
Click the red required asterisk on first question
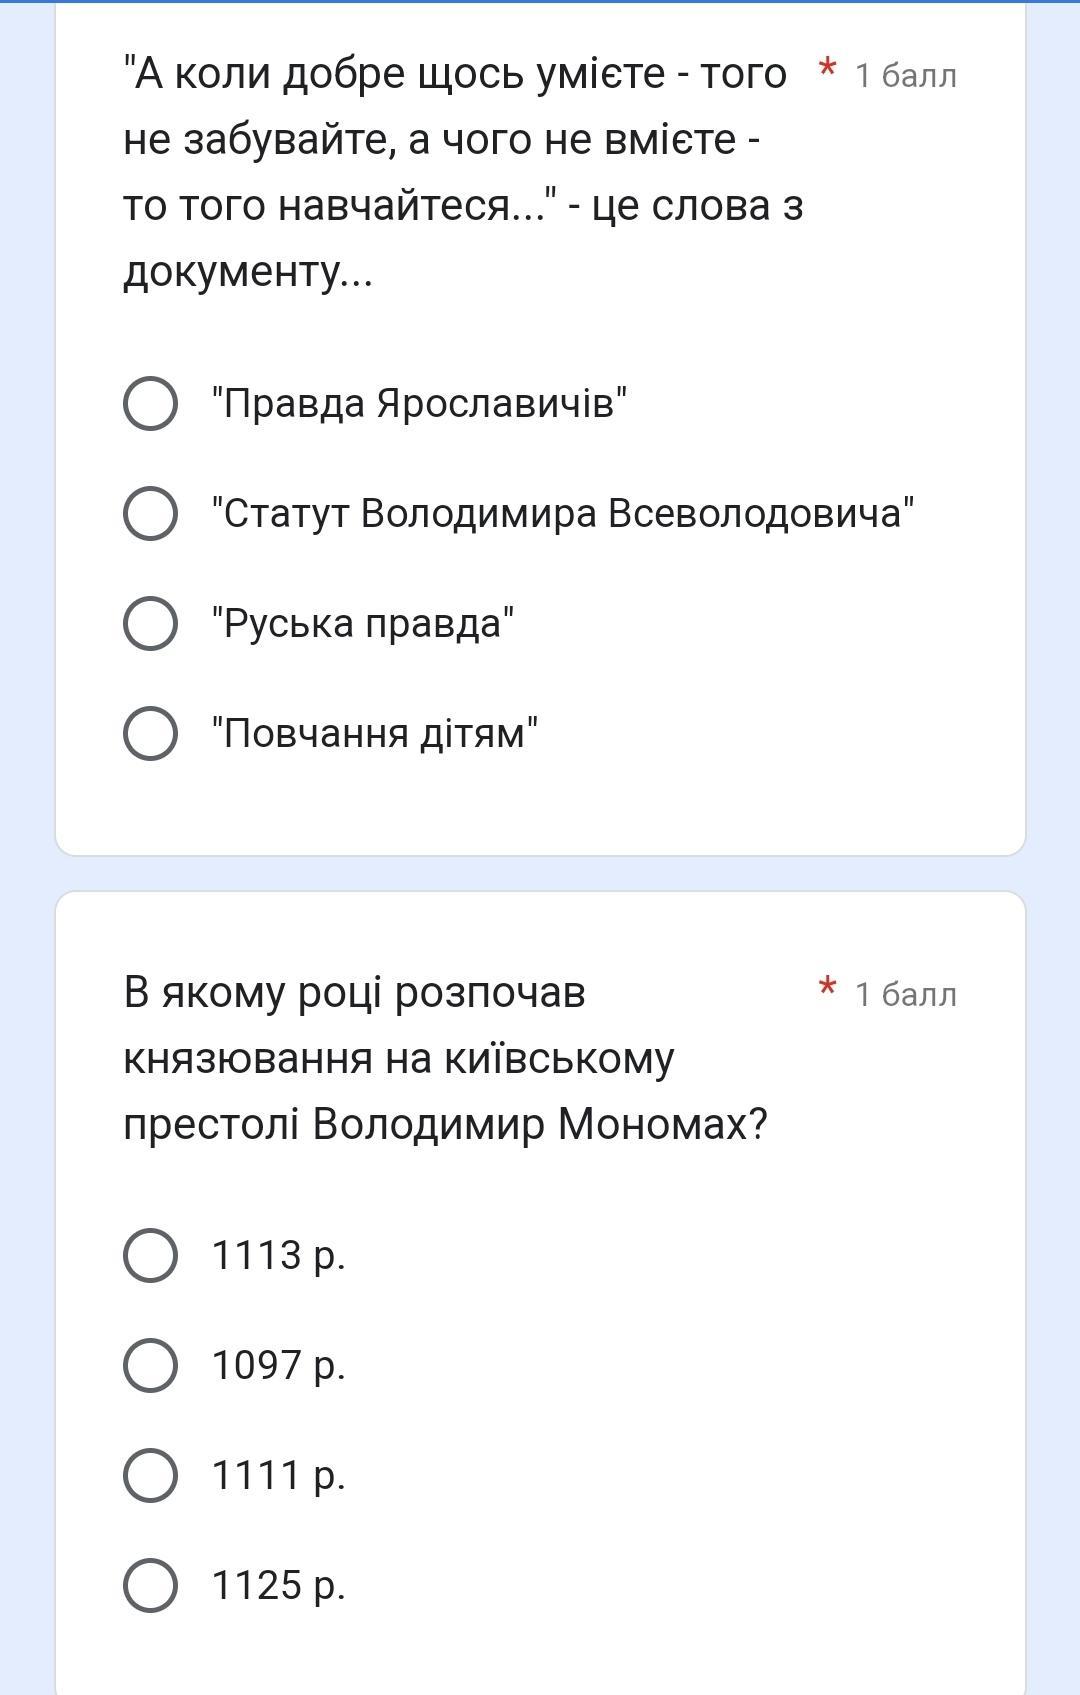point(827,70)
